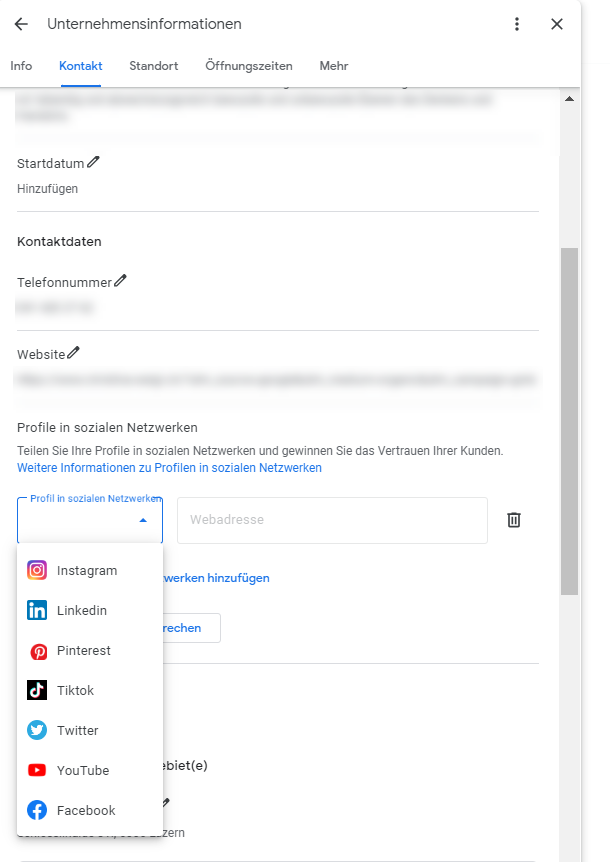
Task: Click the partially hidden Abbrechen button
Action: pyautogui.click(x=191, y=628)
